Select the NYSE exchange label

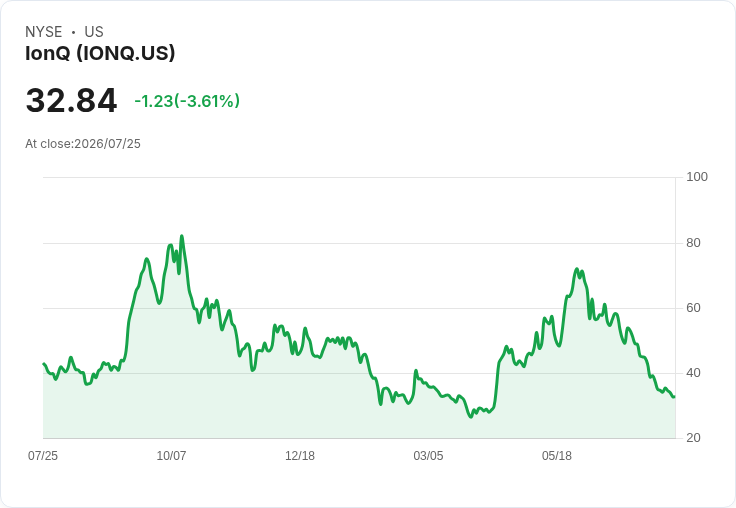point(44,31)
